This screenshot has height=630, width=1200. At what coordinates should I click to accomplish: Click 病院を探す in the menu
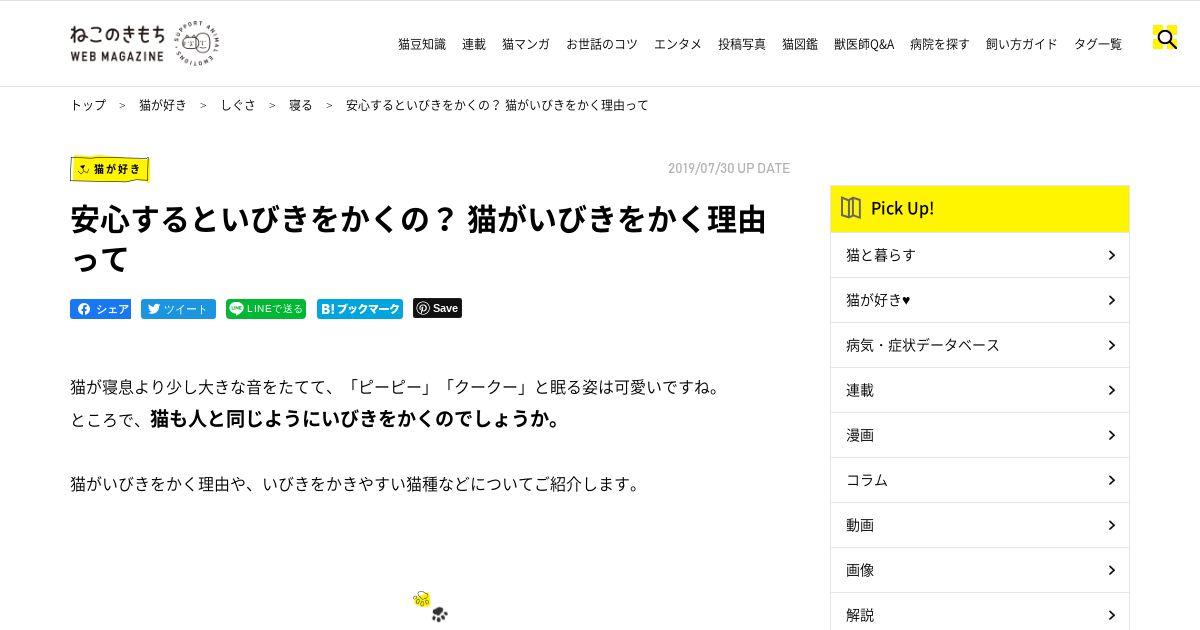pyautogui.click(x=940, y=44)
